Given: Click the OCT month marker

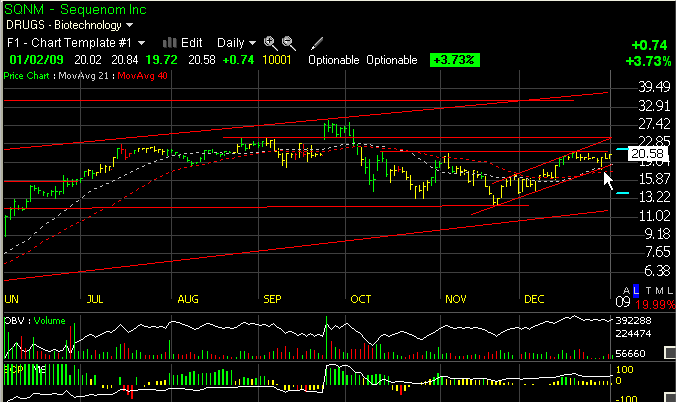Looking at the screenshot, I should (x=361, y=299).
